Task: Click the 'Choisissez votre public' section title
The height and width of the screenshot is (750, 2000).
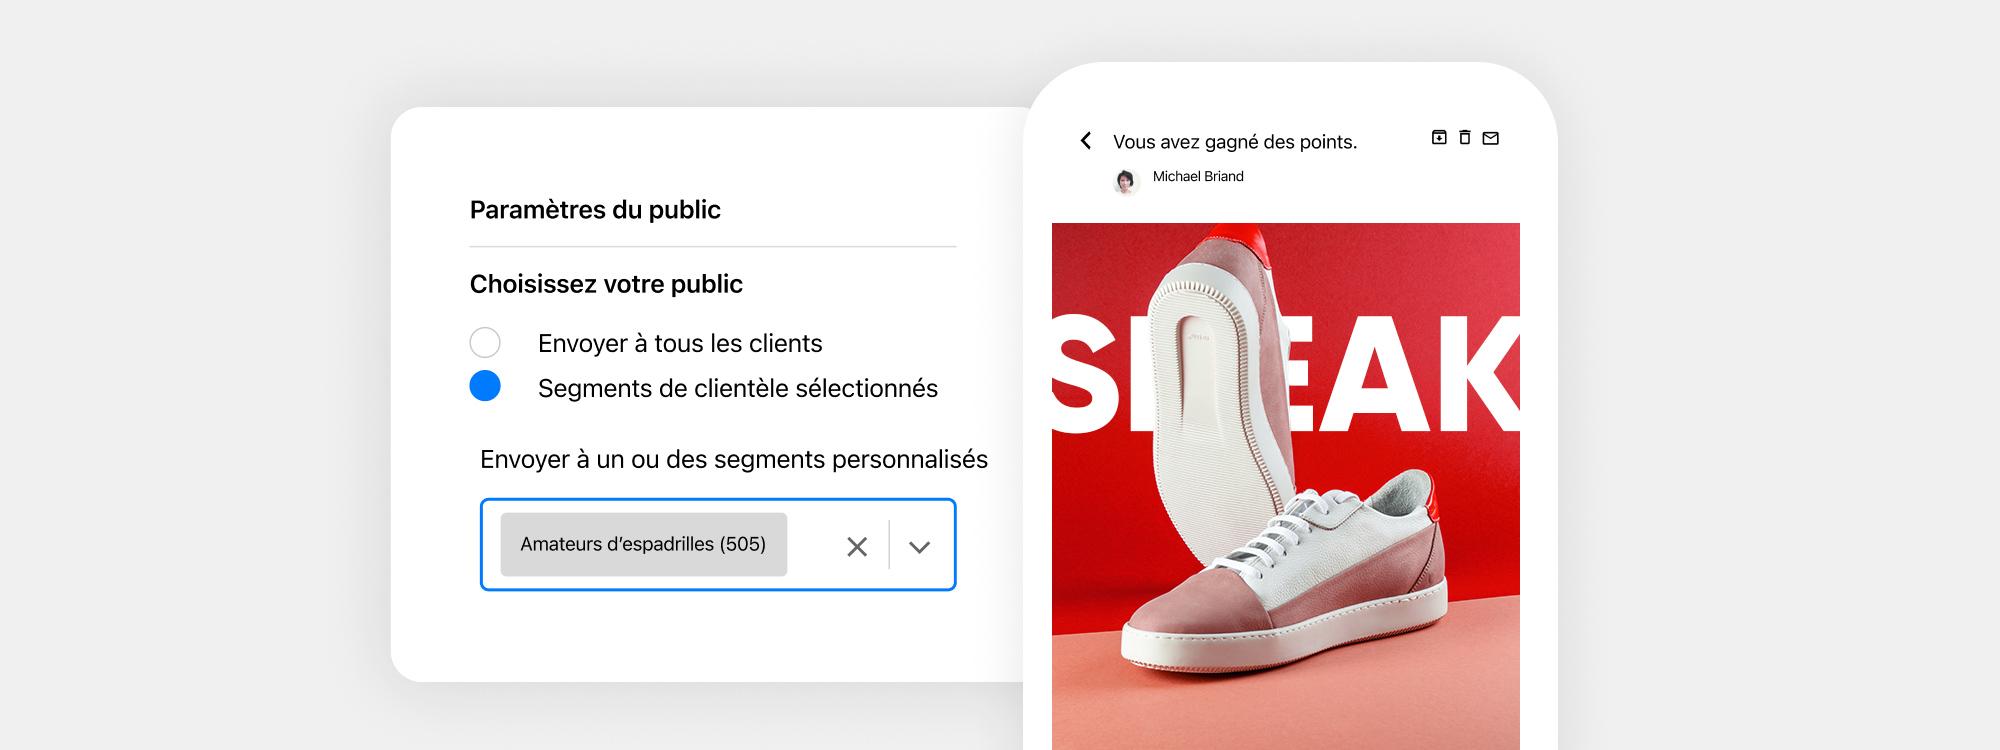Action: [x=606, y=284]
